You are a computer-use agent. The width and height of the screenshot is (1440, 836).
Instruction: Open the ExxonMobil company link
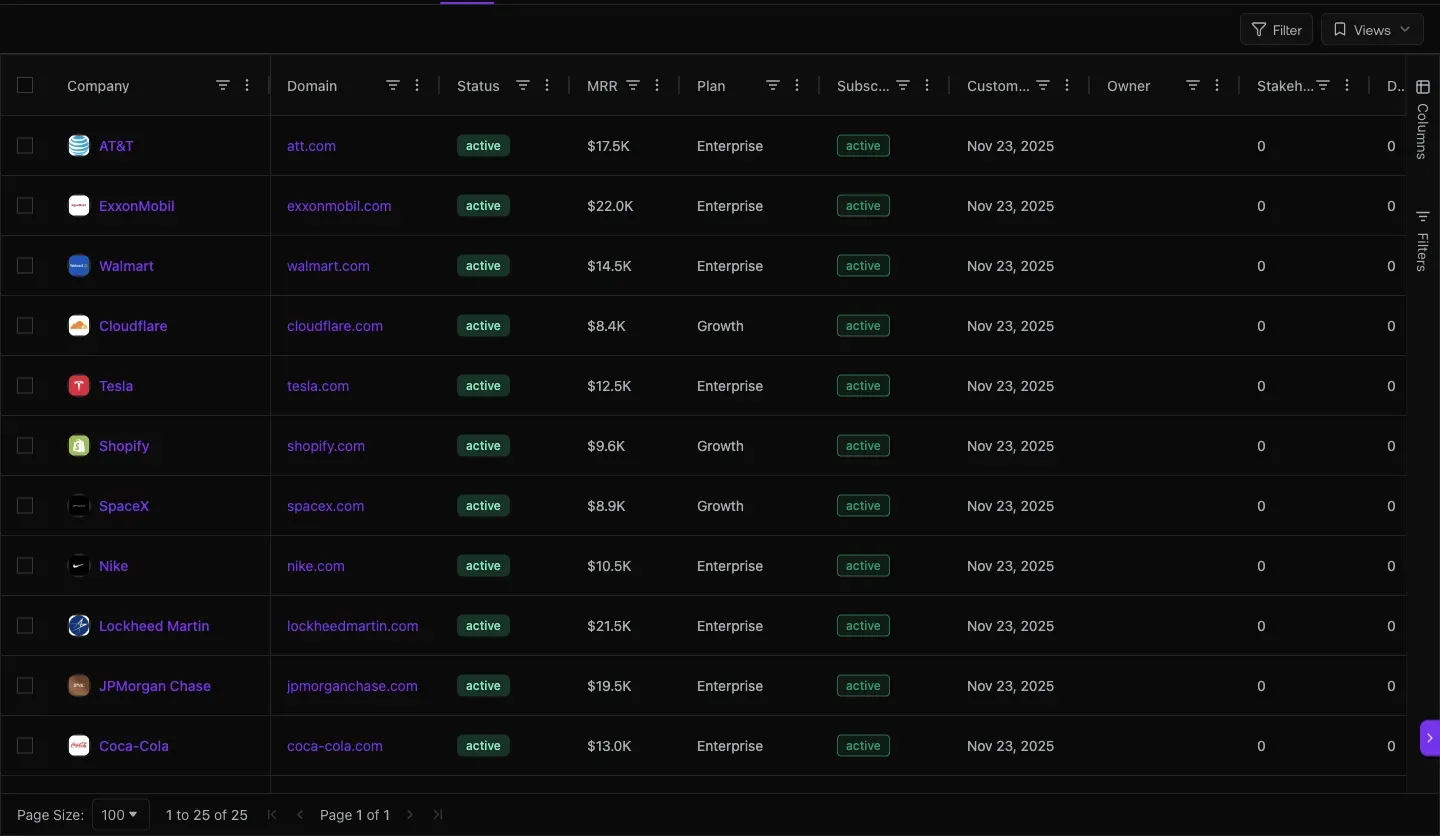[x=137, y=206]
